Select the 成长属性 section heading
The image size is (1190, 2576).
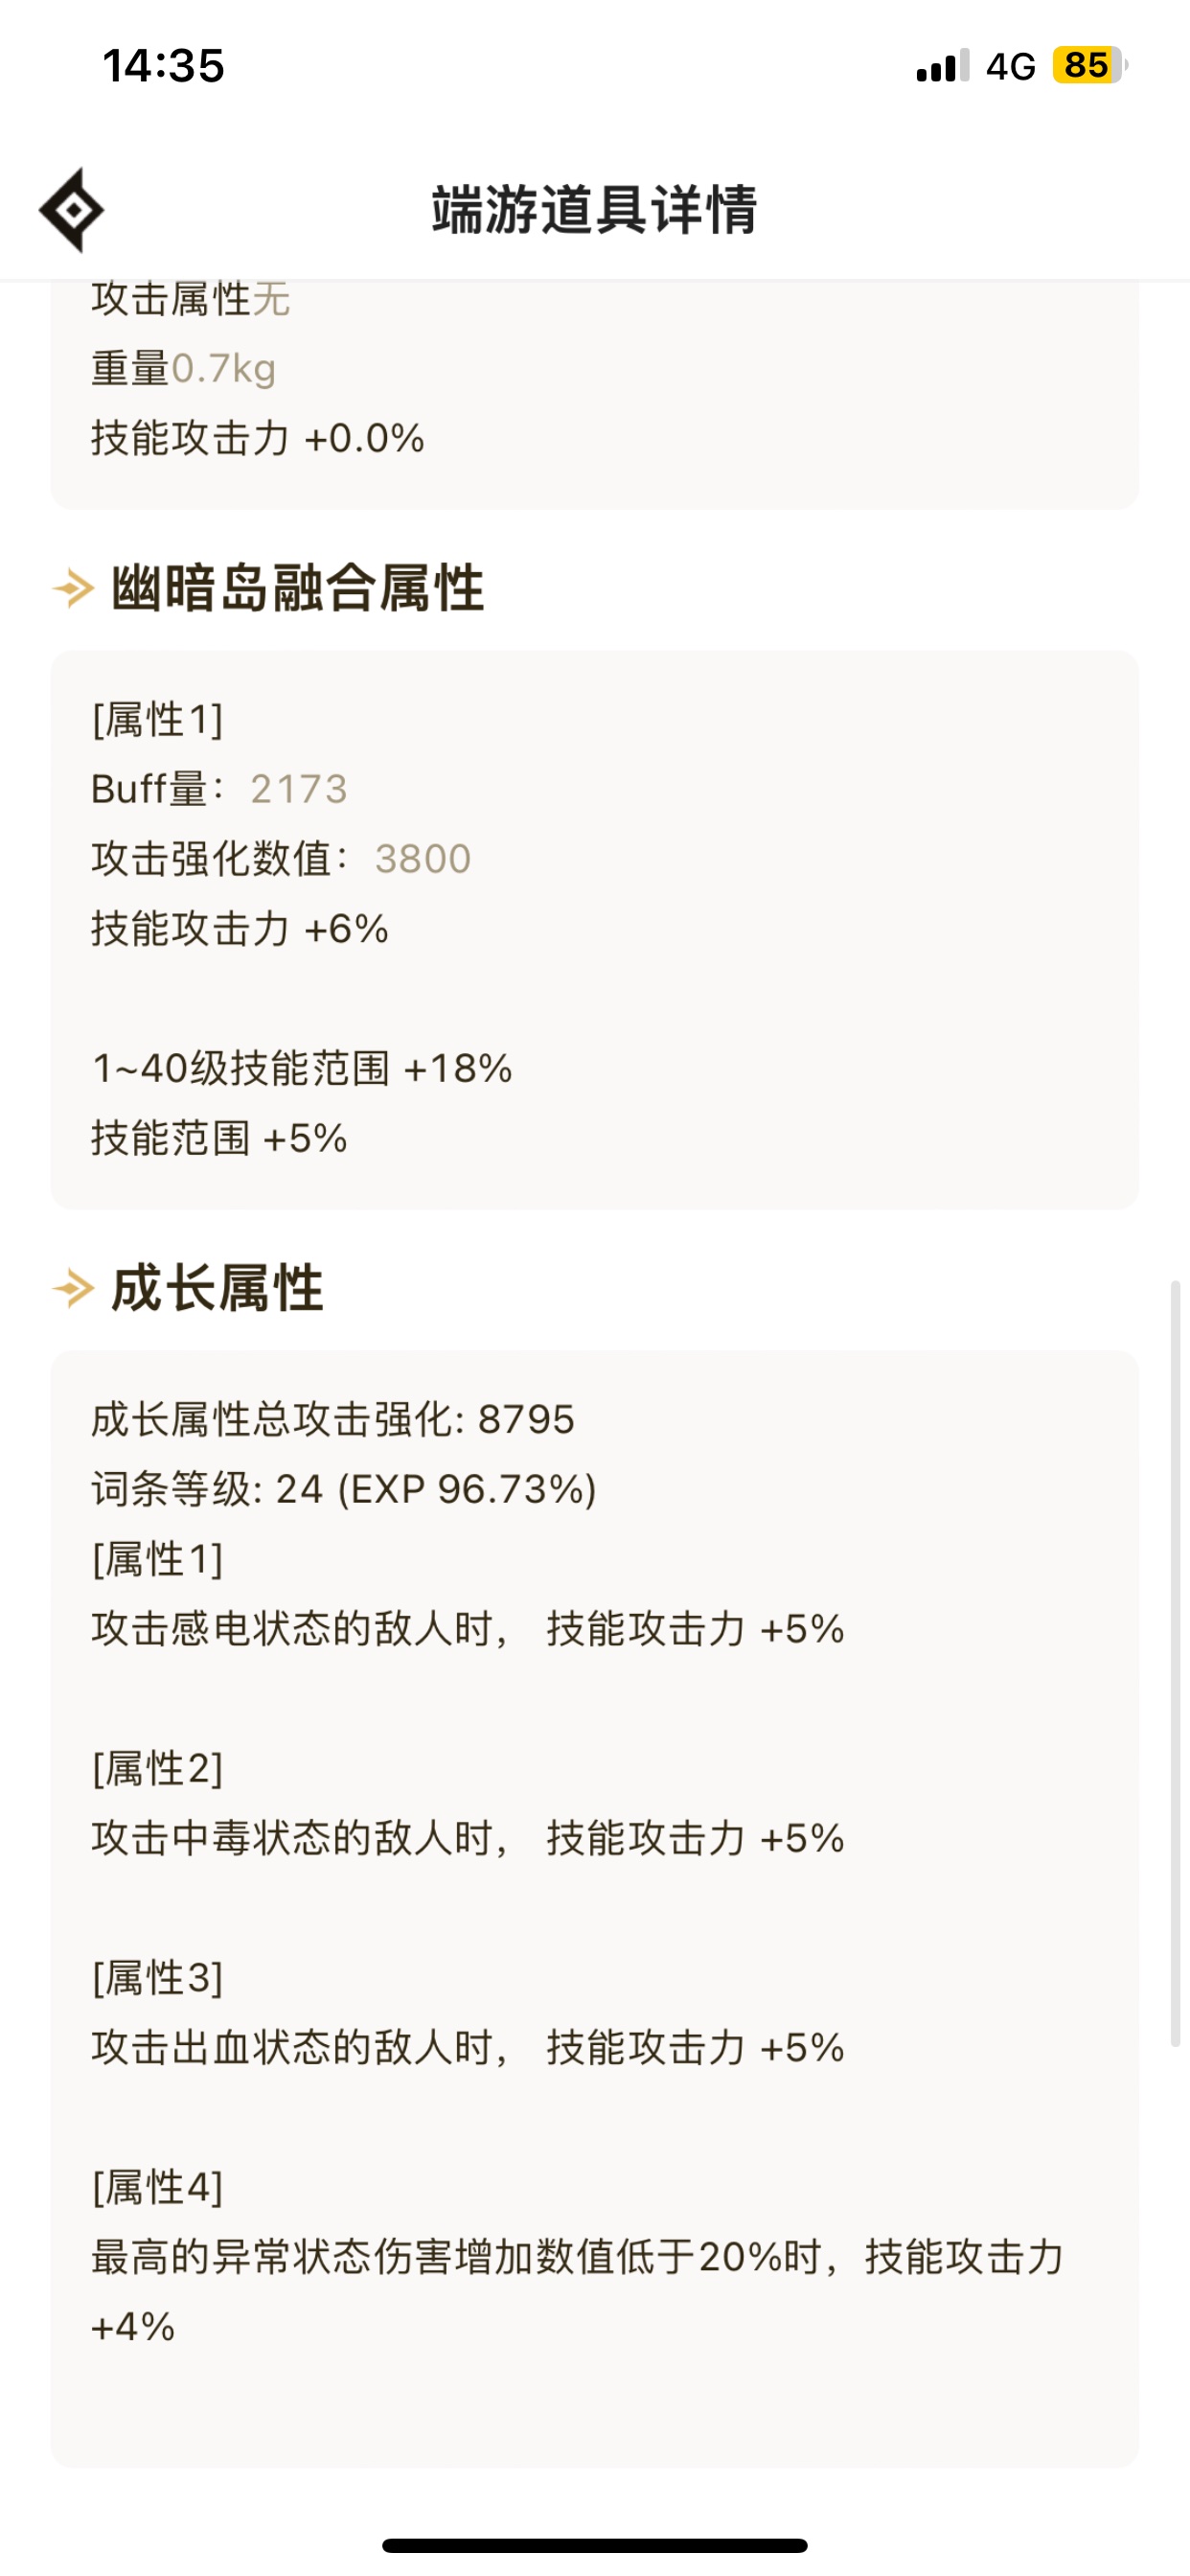tap(217, 1288)
